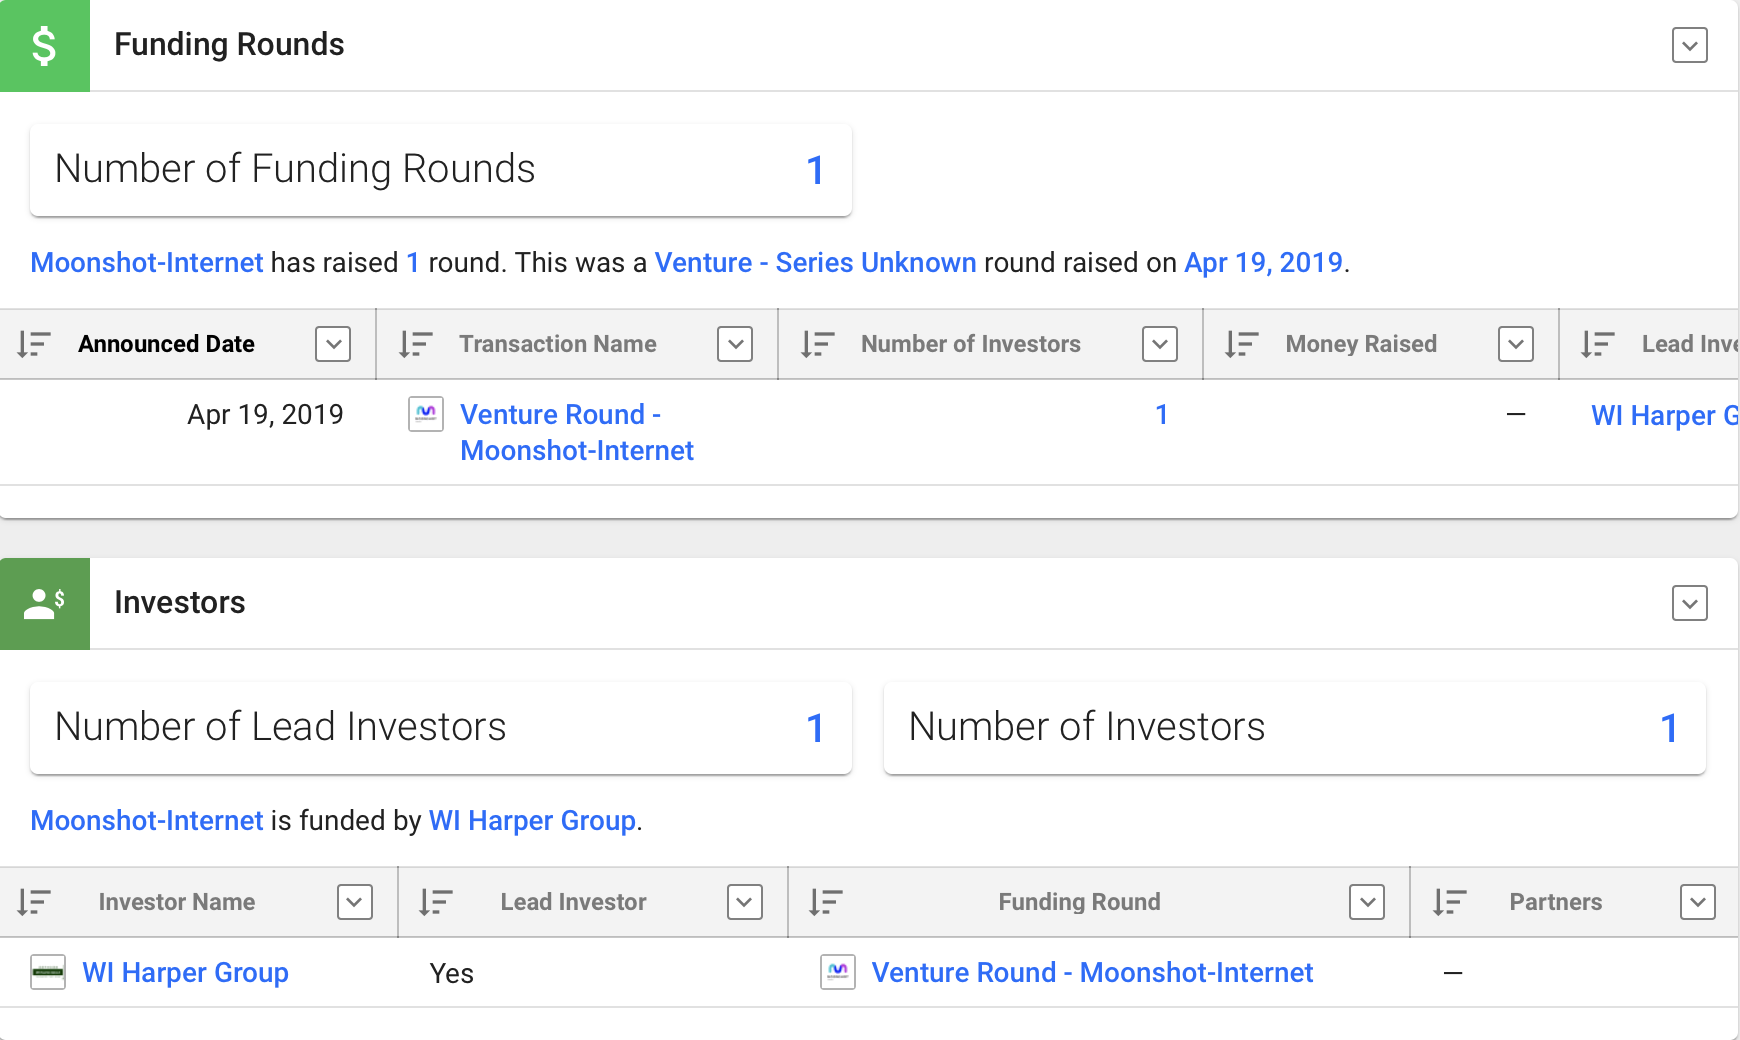Image resolution: width=1740 pixels, height=1040 pixels.
Task: Click the green dollar Funding Rounds icon
Action: [44, 45]
